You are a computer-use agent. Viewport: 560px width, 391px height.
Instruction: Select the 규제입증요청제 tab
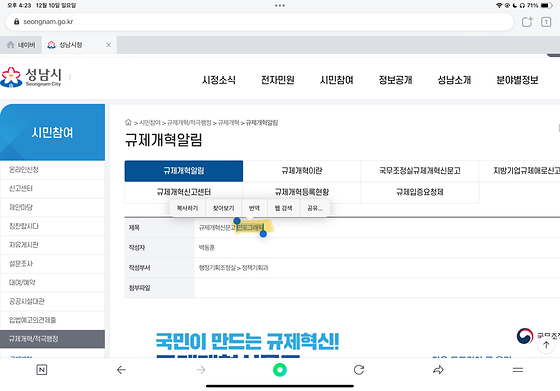pyautogui.click(x=420, y=192)
